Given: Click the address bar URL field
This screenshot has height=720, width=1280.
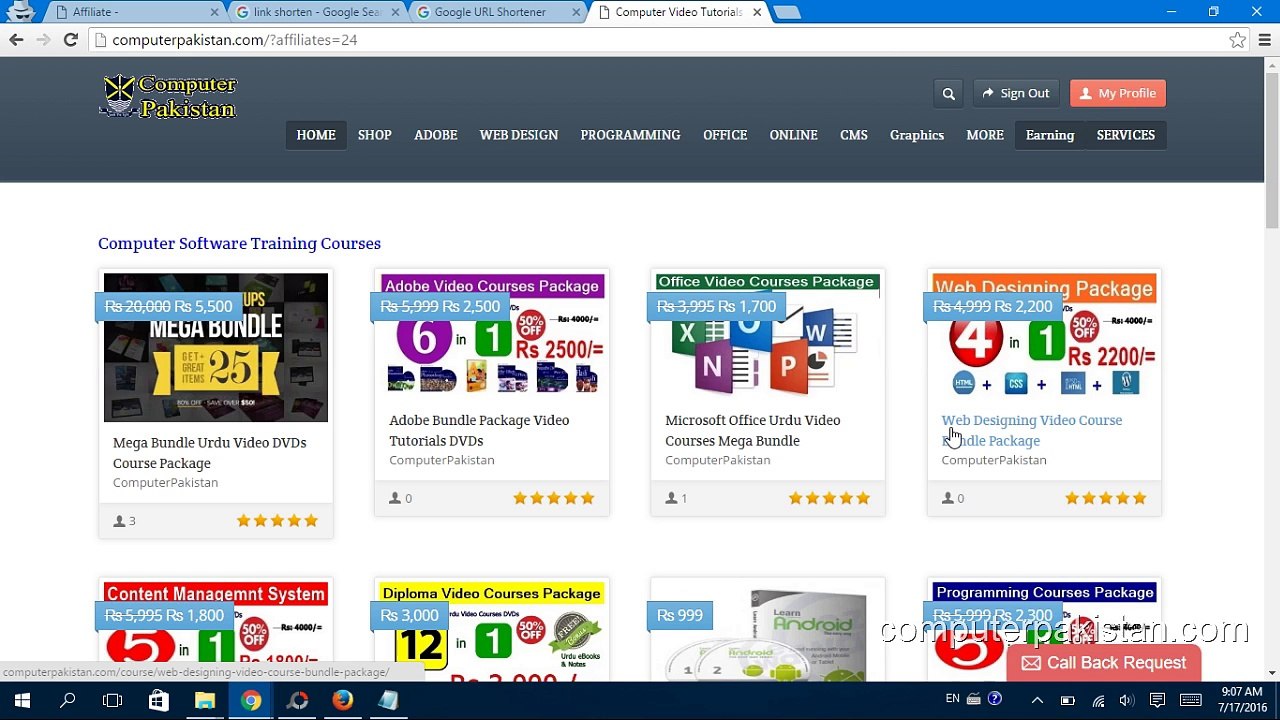Looking at the screenshot, I should [660, 40].
